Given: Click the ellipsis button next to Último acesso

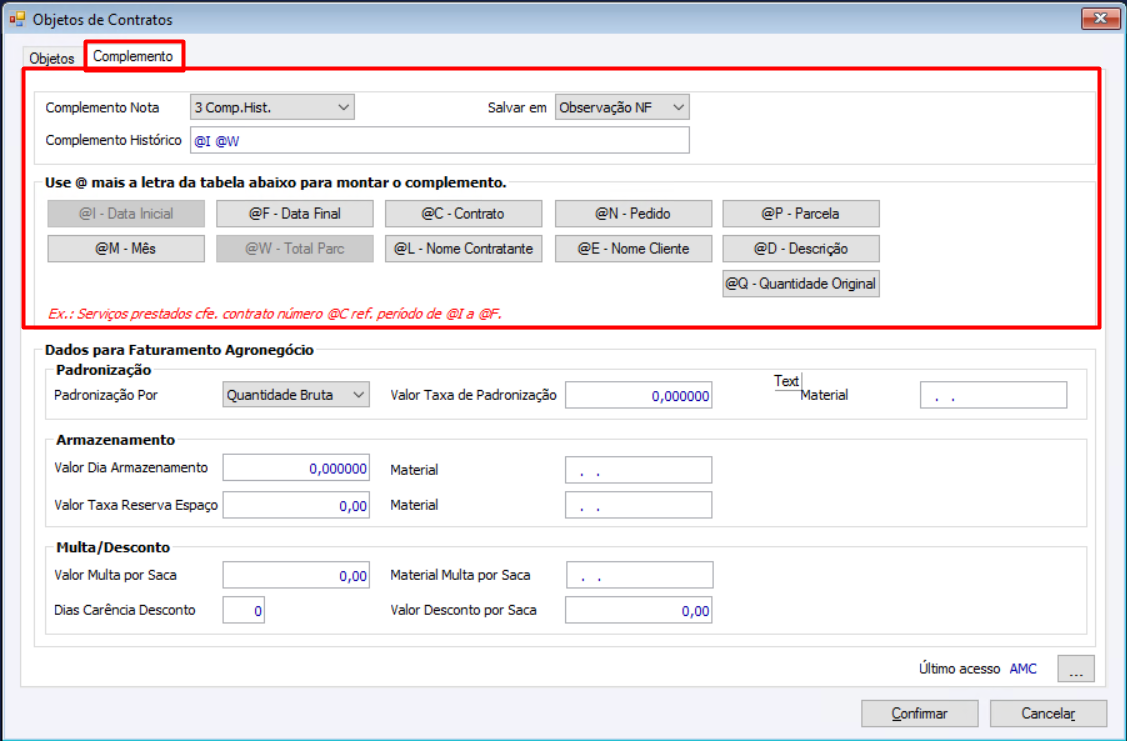Looking at the screenshot, I should [1075, 668].
